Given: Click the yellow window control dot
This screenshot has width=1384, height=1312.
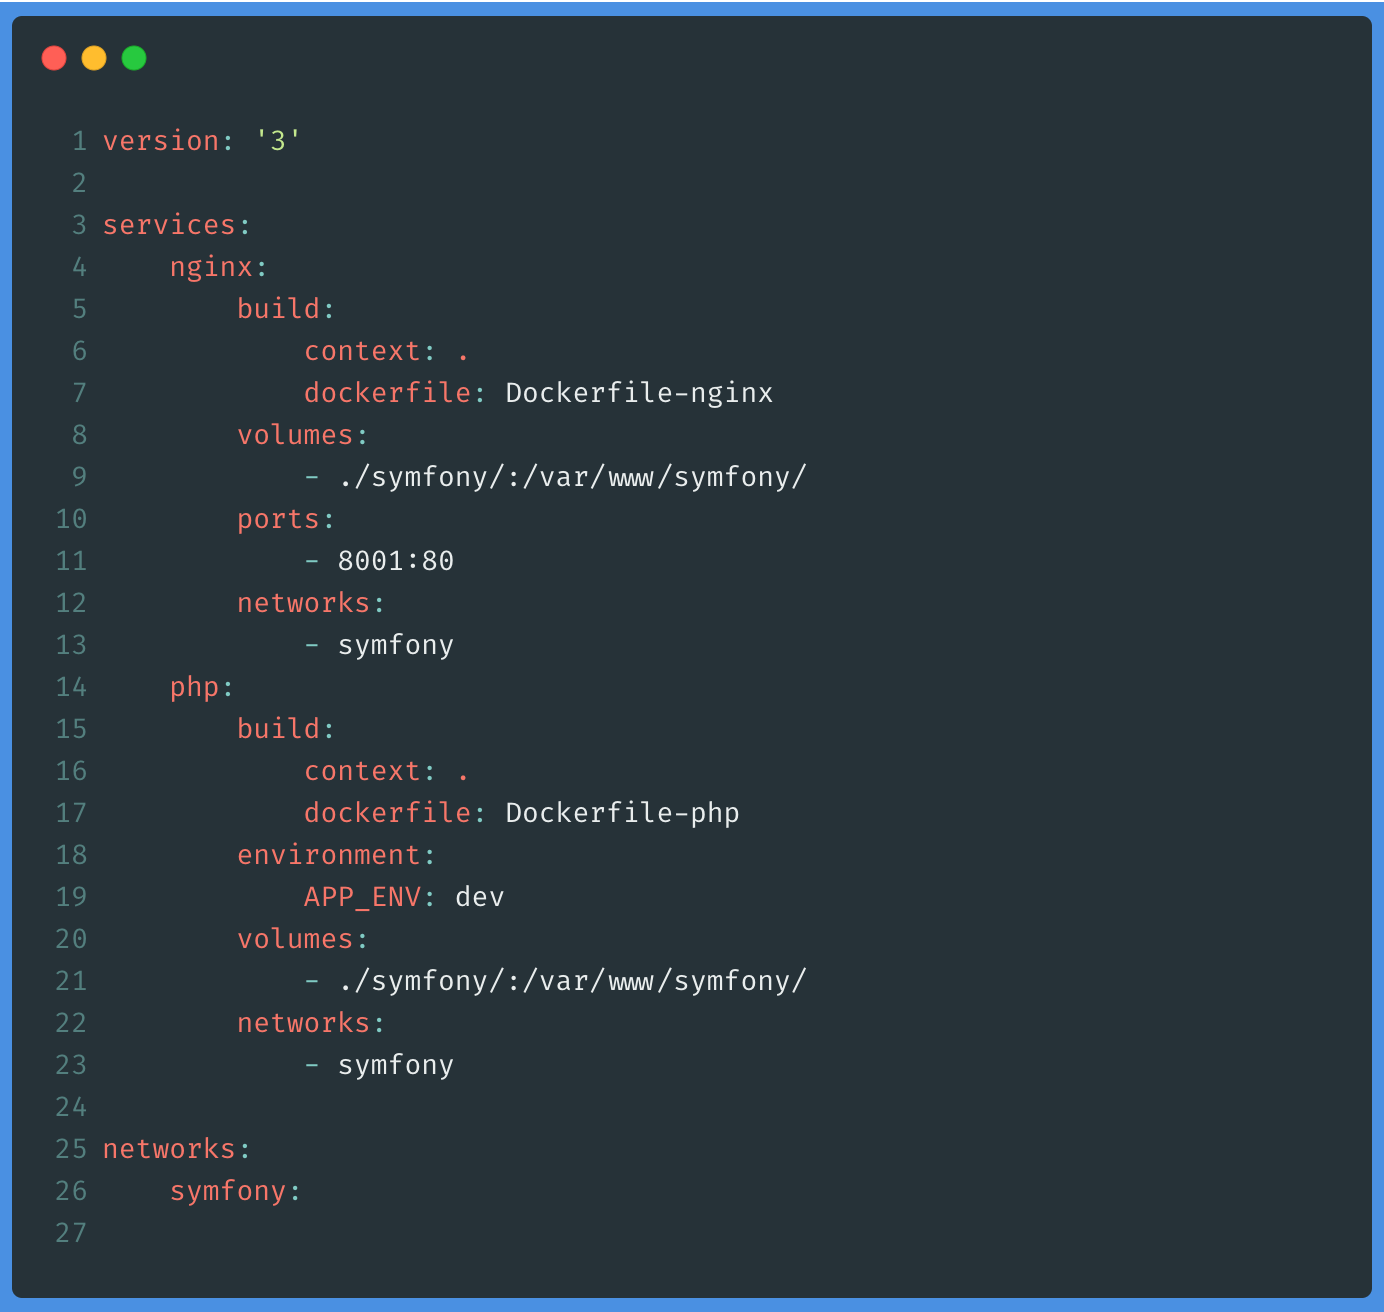Looking at the screenshot, I should (x=94, y=58).
